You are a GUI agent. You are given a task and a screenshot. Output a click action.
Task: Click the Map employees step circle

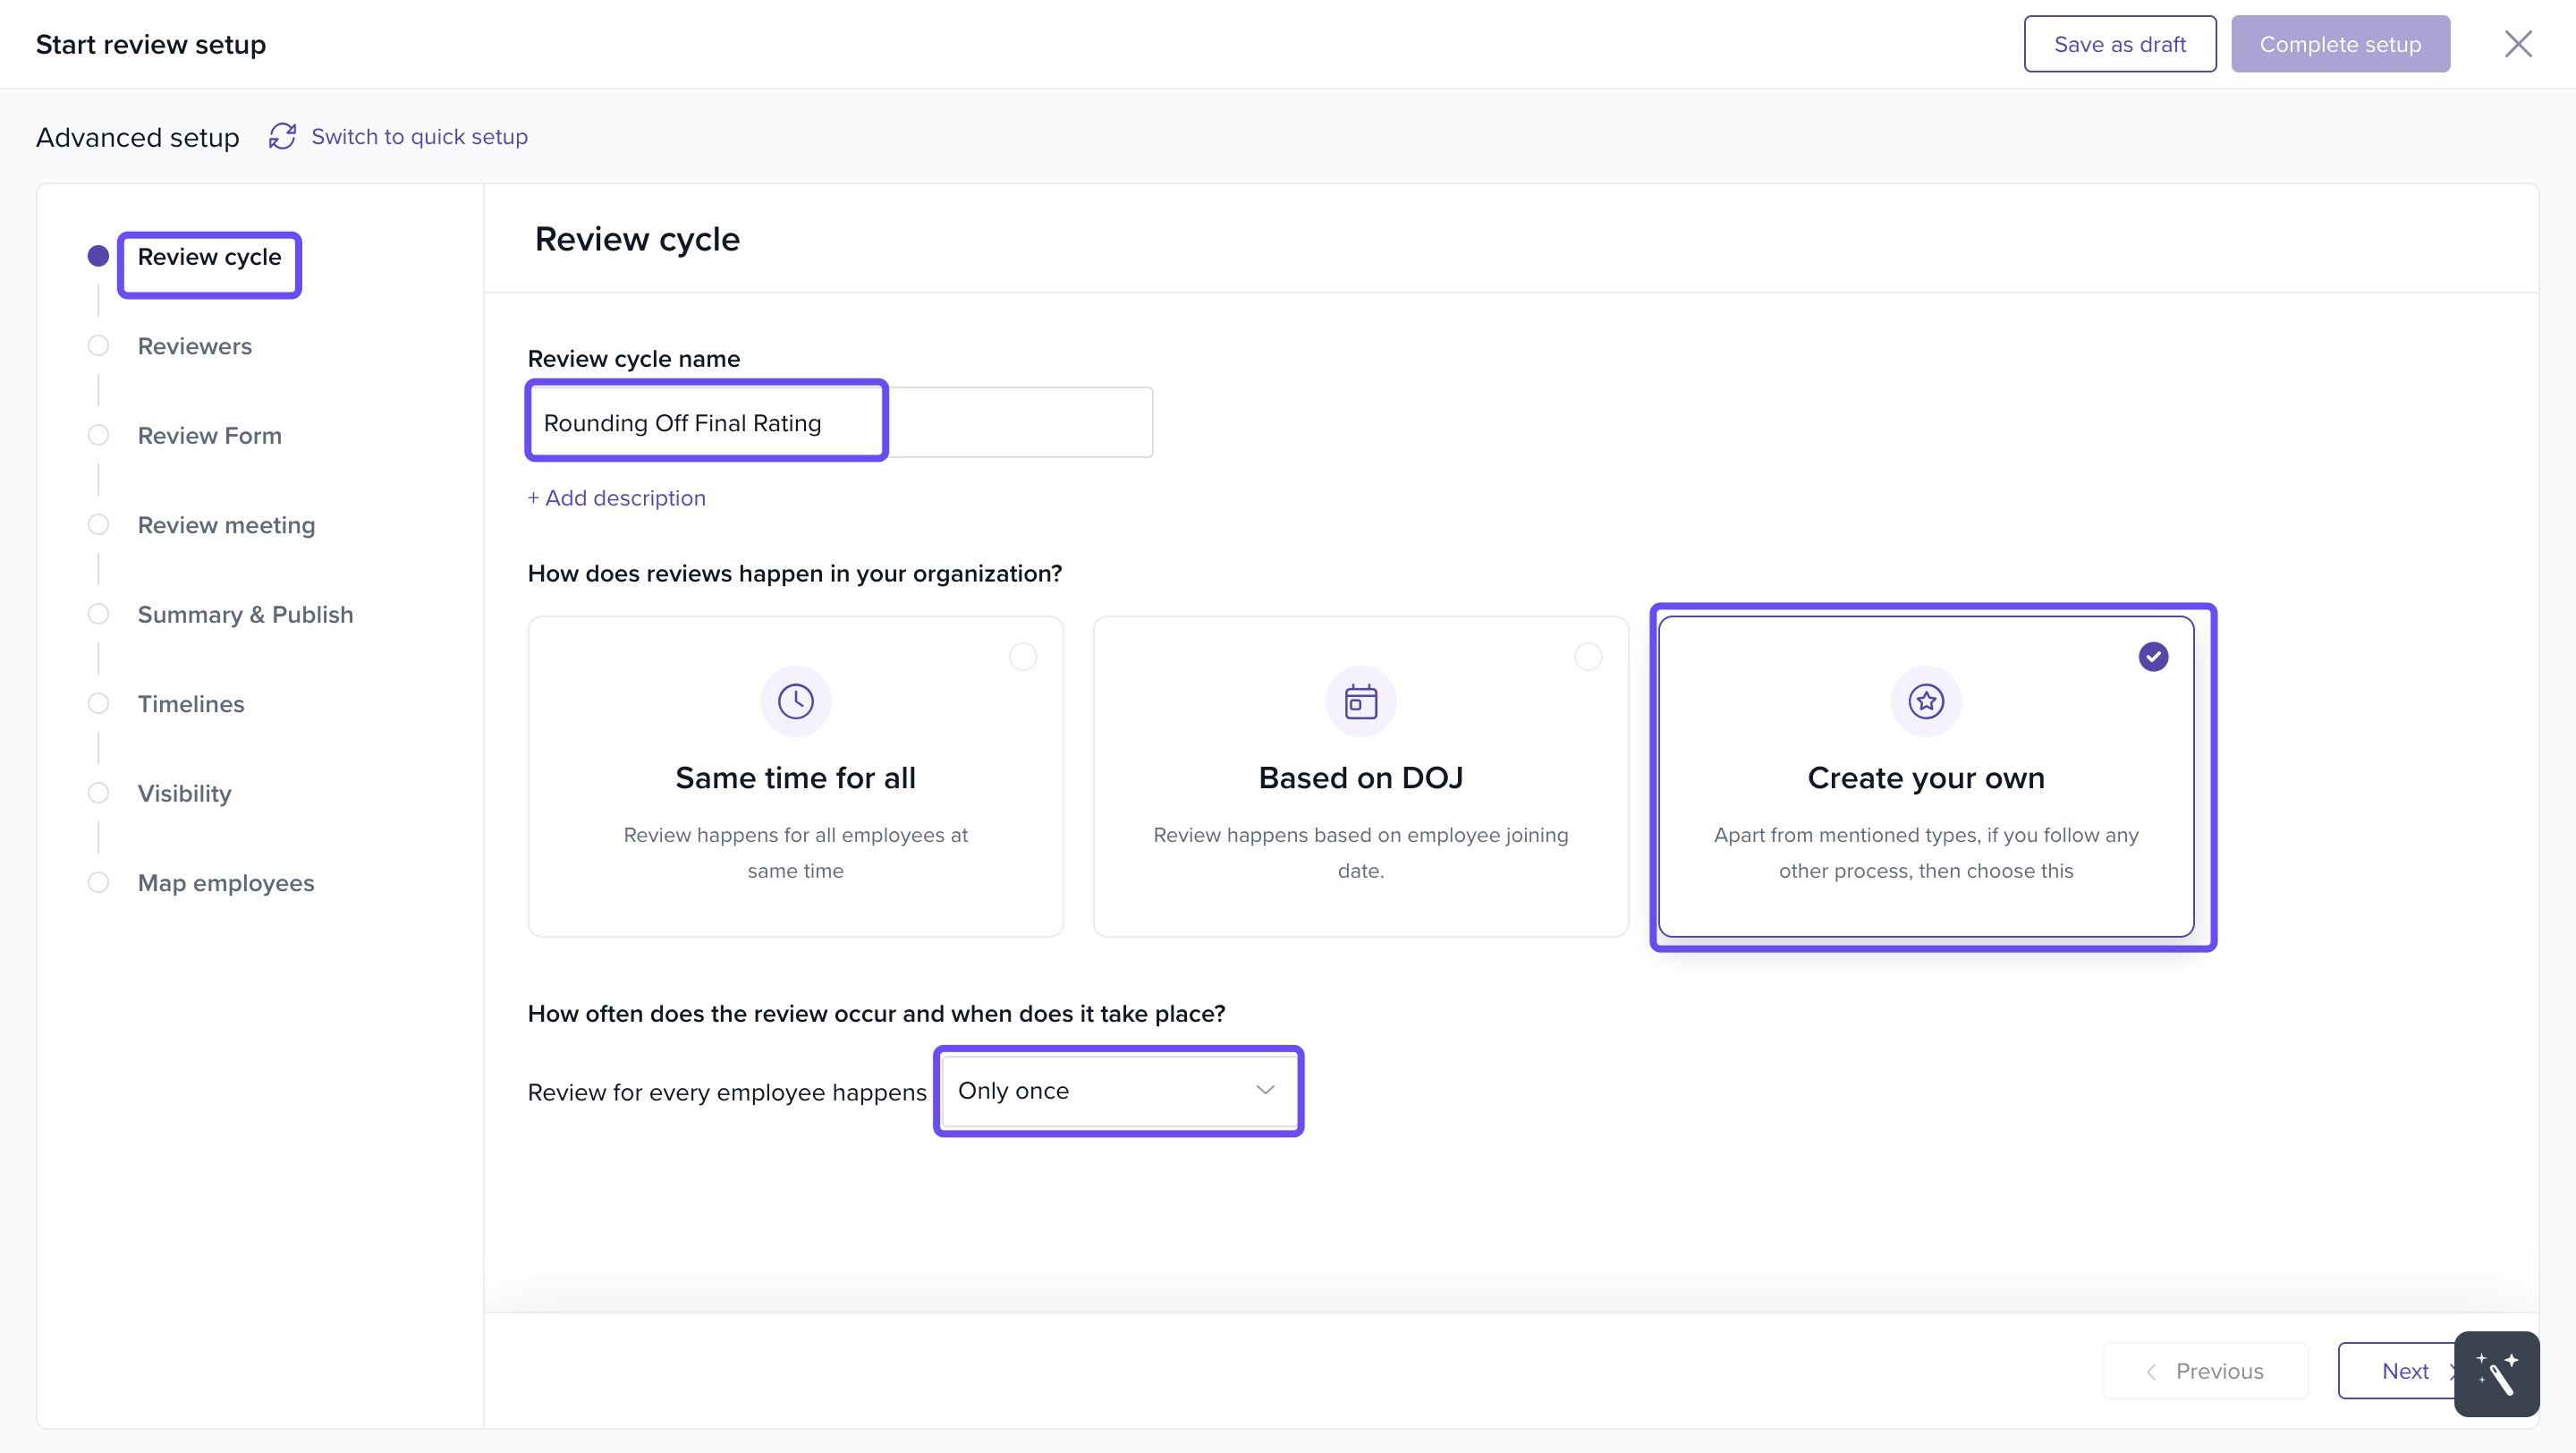[x=98, y=883]
